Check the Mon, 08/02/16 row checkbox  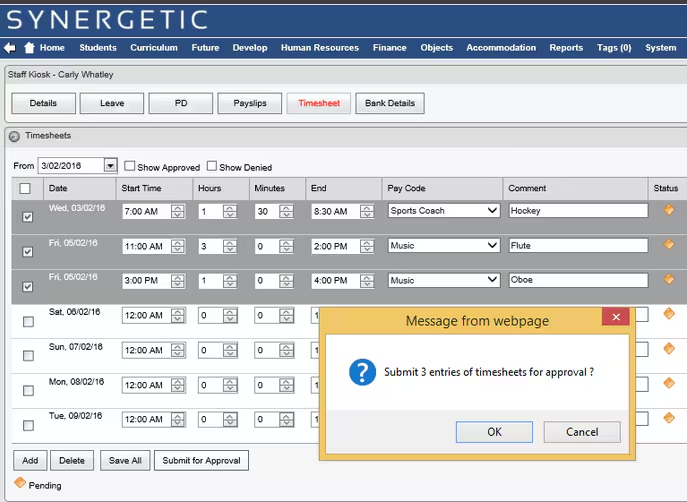28,390
